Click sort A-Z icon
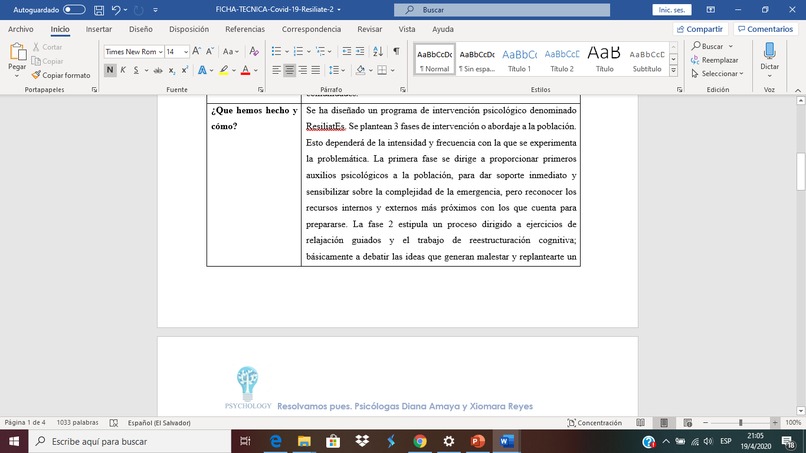Screen dimensions: 806x453 (378, 51)
